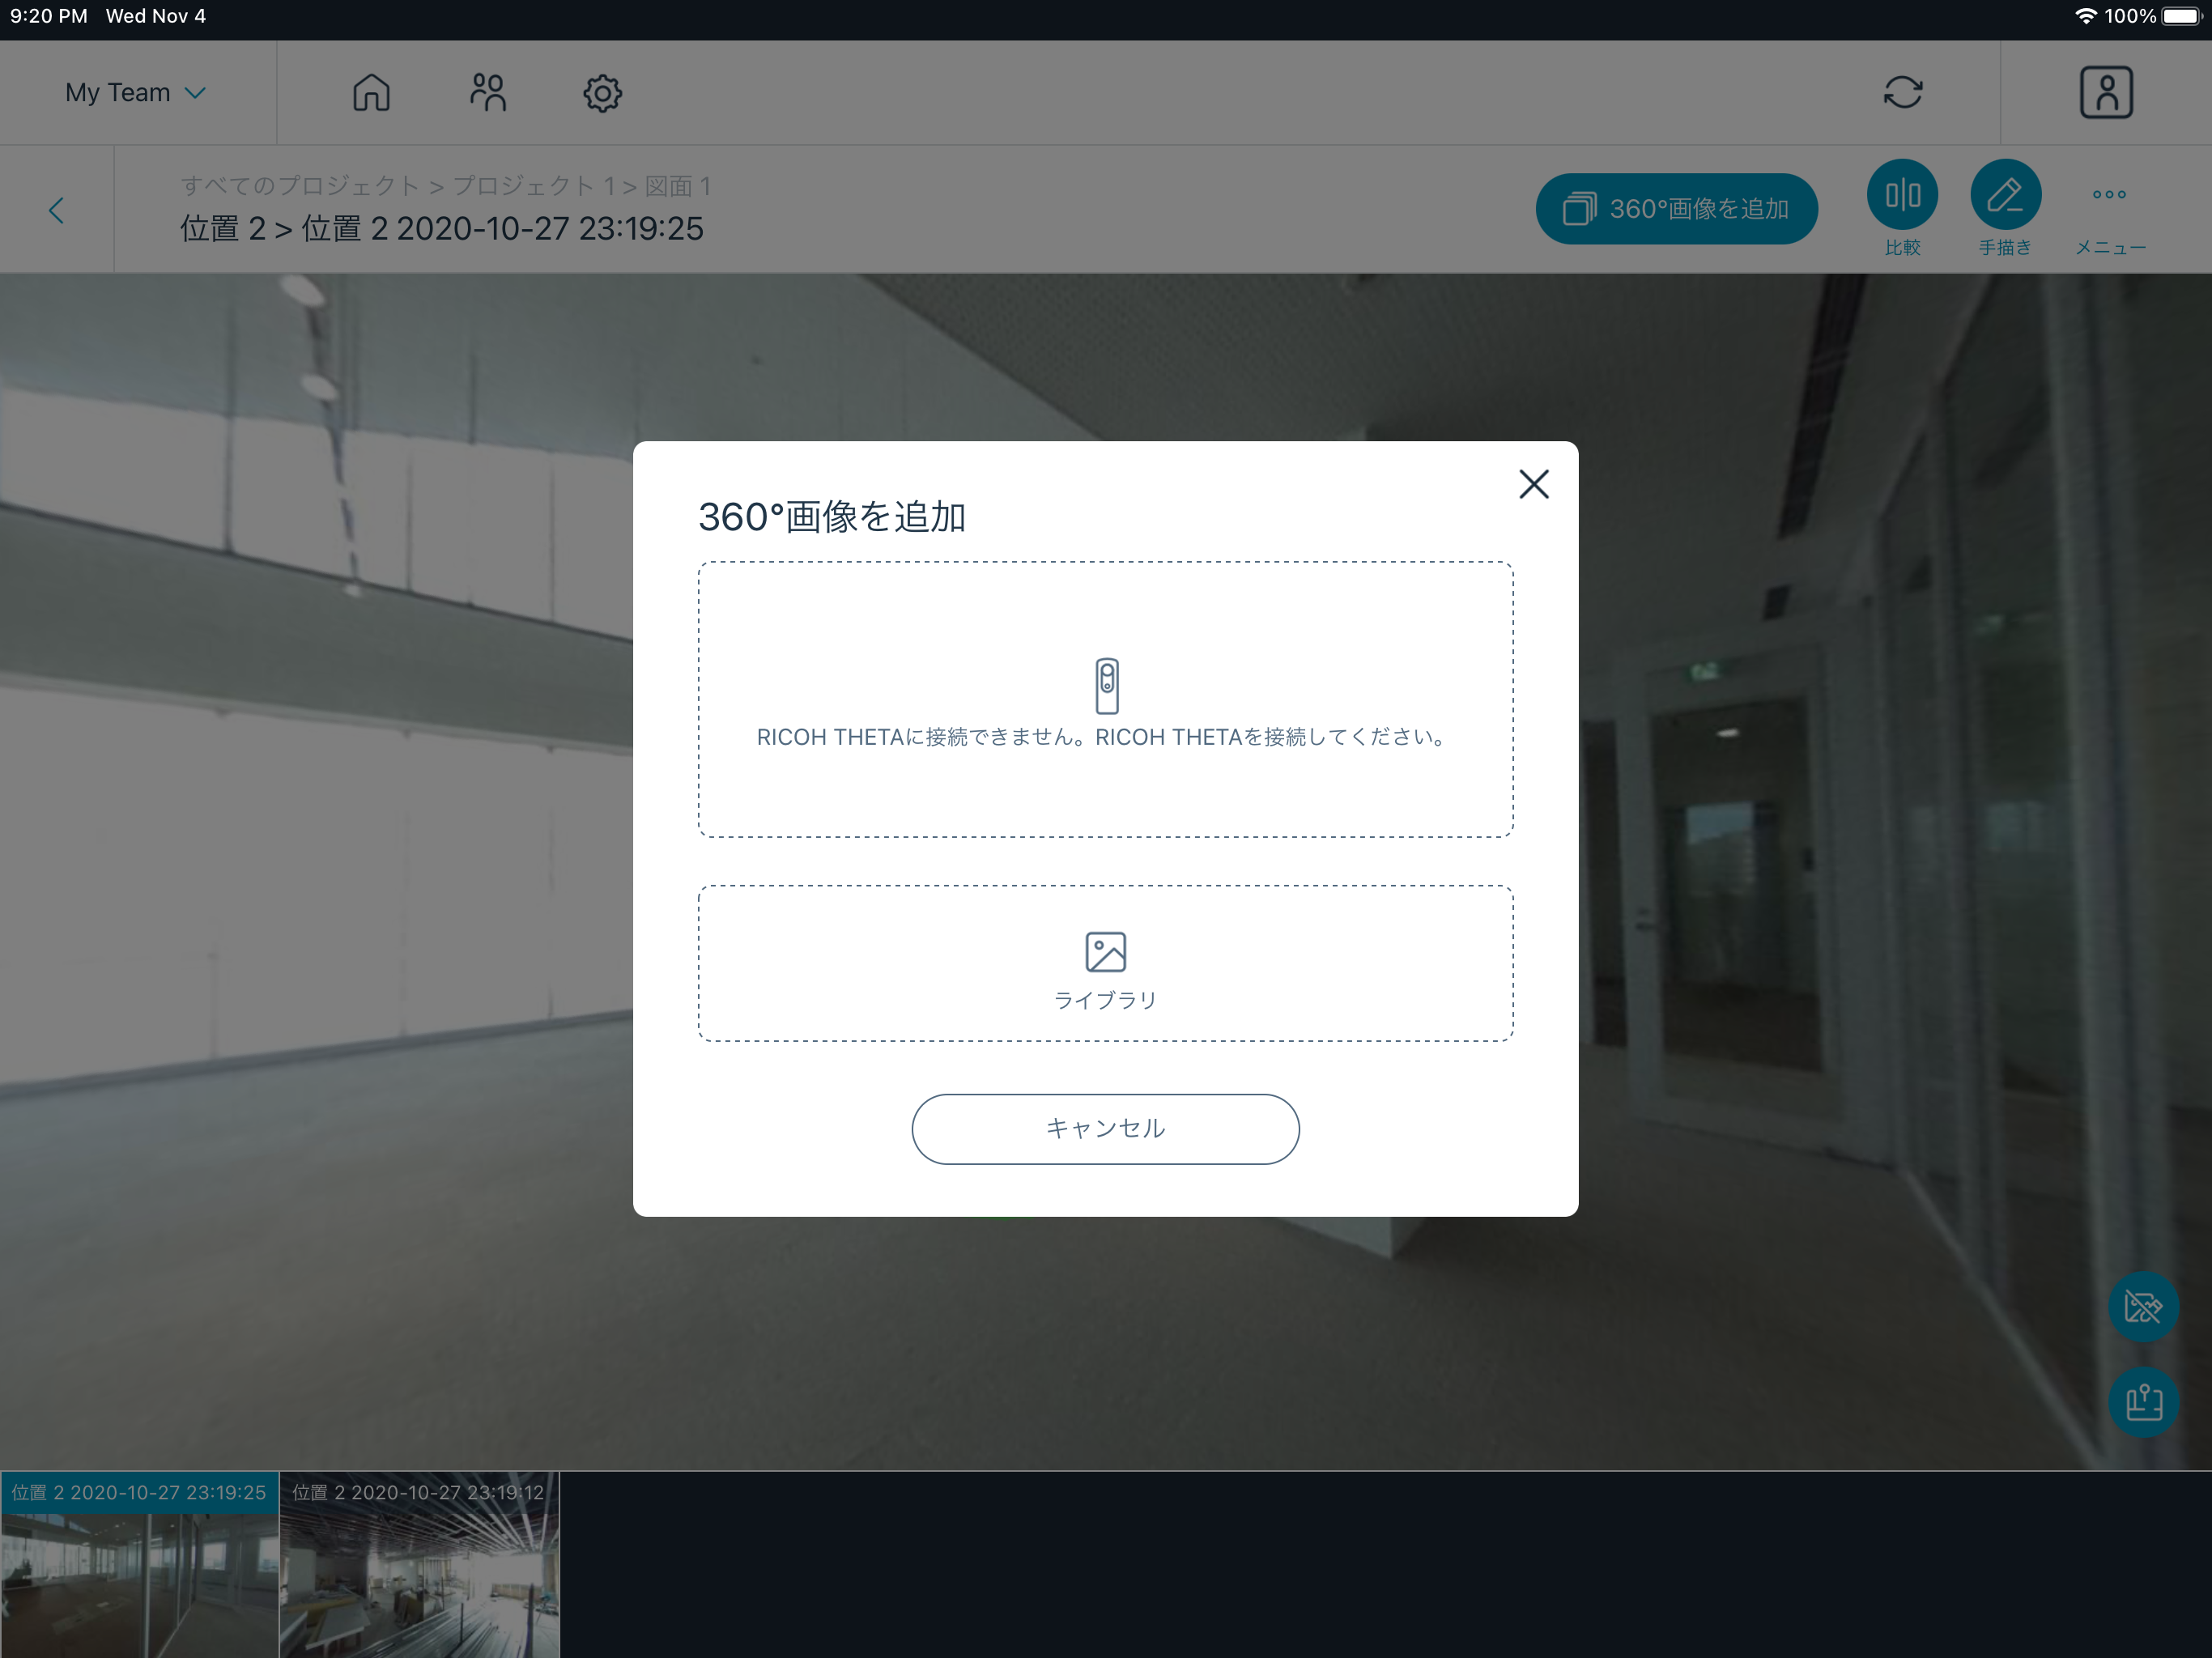This screenshot has width=2212, height=1658.
Task: Toggle the hide annotations icon button
Action: (x=2143, y=1306)
